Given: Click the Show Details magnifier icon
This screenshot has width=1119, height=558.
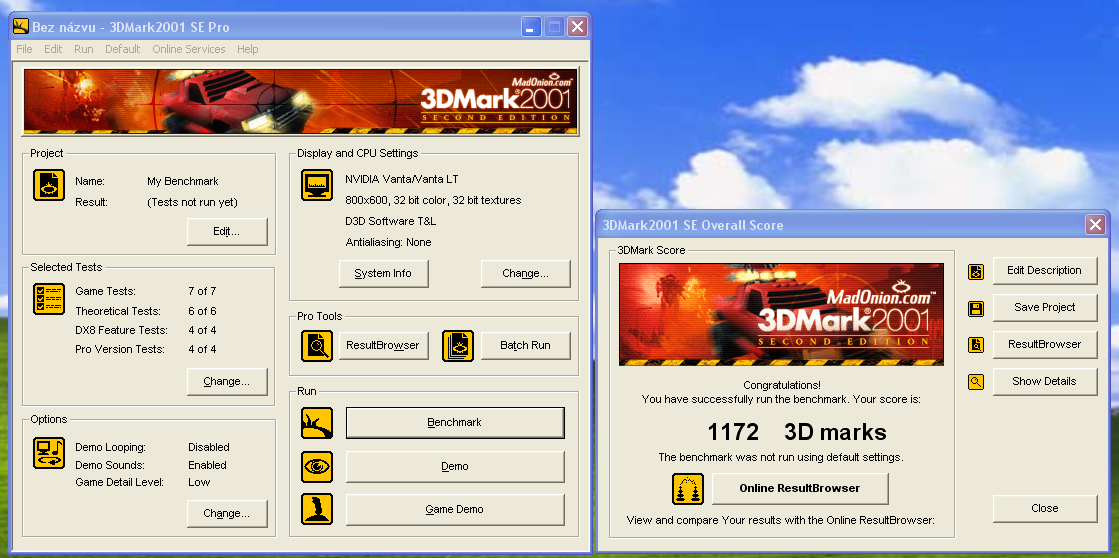Looking at the screenshot, I should (x=976, y=382).
